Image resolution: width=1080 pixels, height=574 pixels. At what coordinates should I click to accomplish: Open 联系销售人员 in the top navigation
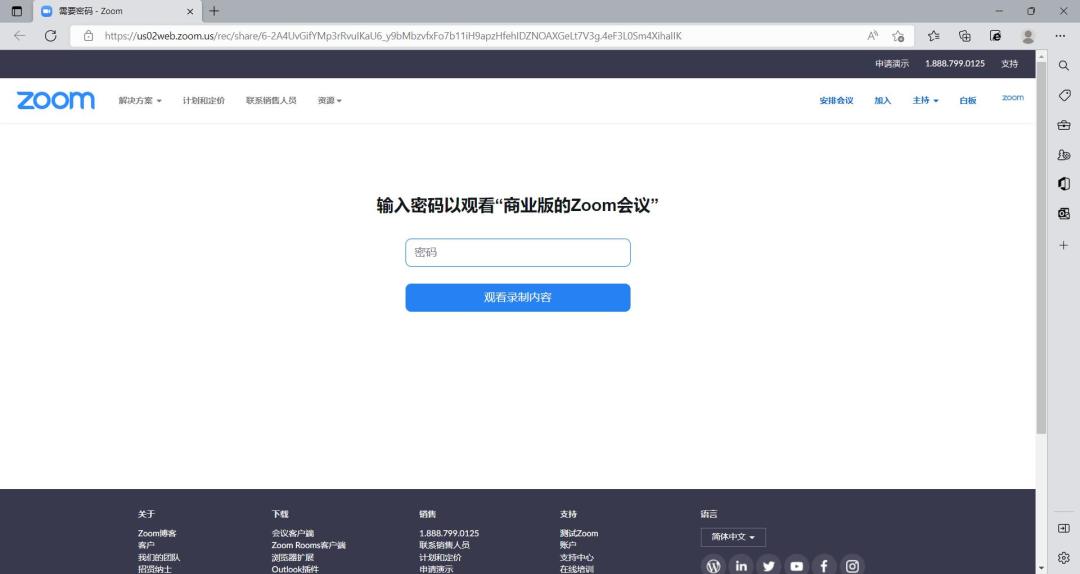pos(271,101)
